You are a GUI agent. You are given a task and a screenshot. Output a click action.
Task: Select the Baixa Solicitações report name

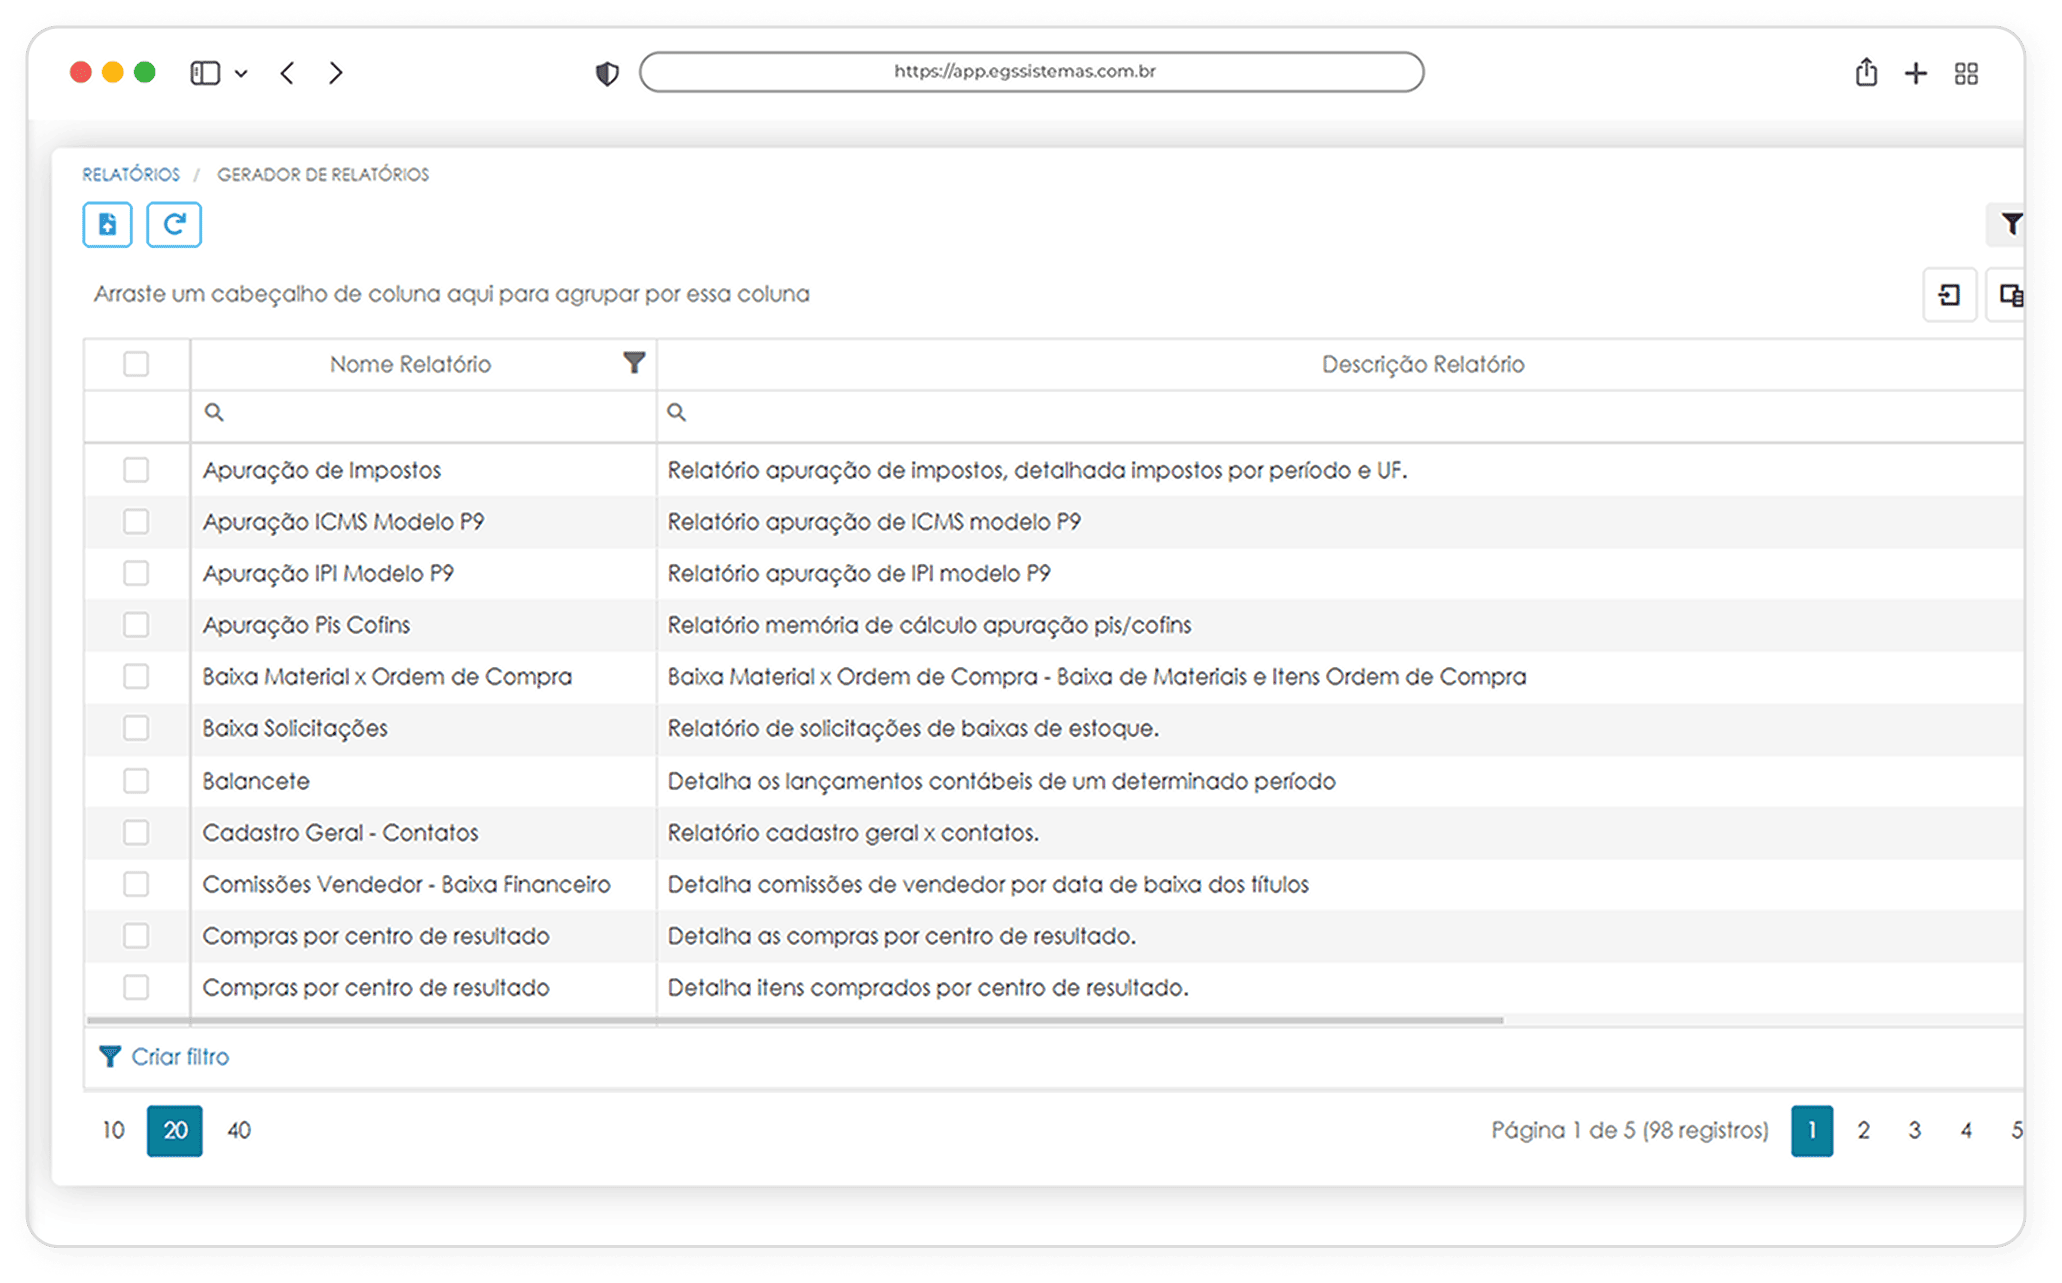click(x=295, y=728)
